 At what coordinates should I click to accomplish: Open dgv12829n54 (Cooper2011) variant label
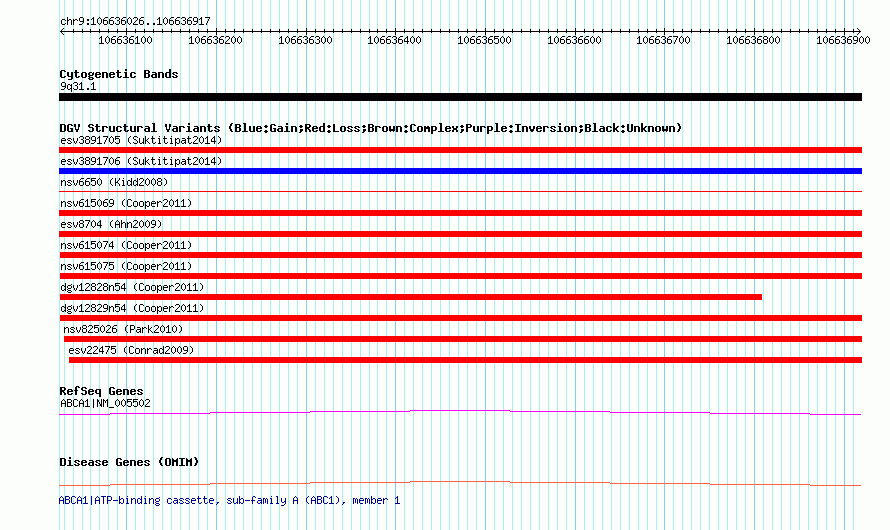132,308
